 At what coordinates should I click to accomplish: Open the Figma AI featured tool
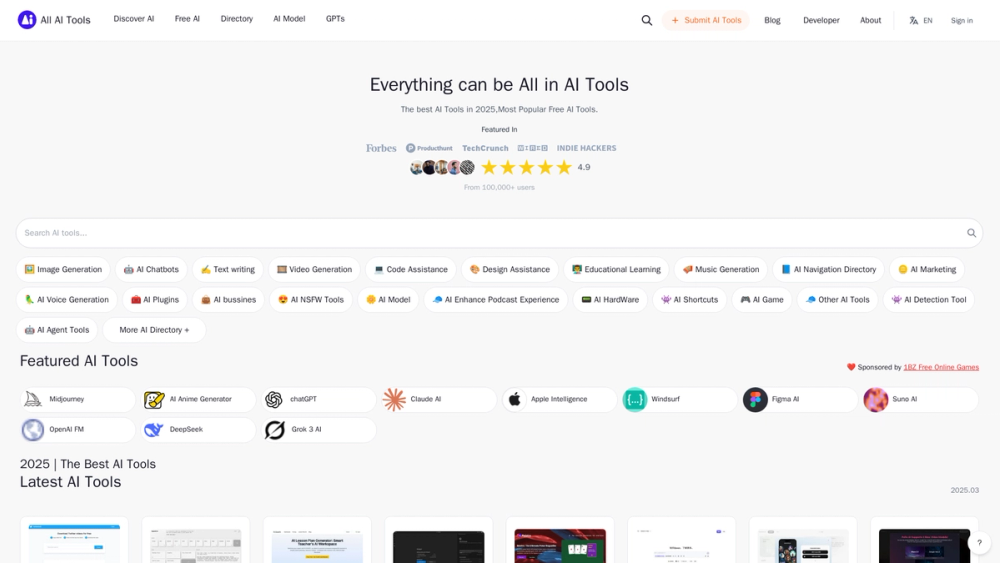[x=800, y=400]
